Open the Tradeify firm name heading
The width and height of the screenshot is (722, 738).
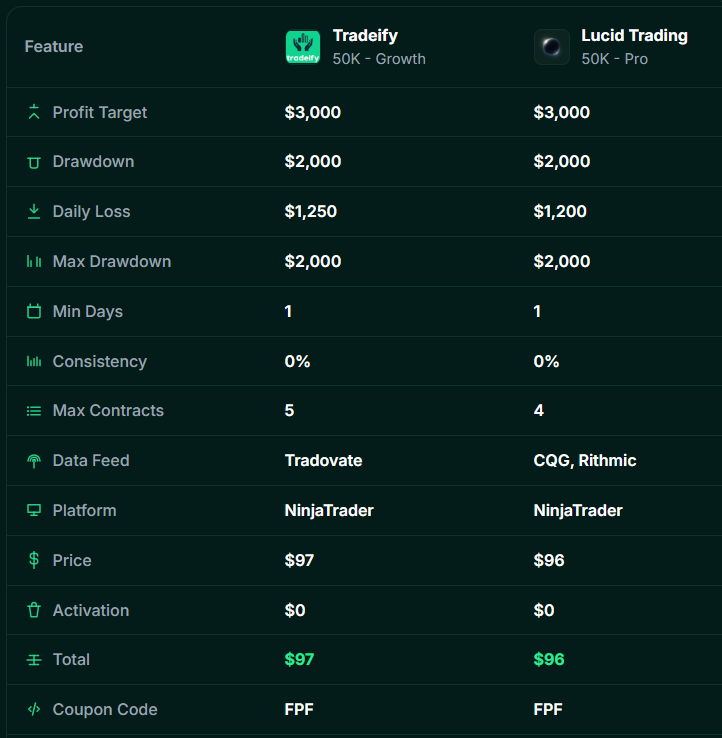point(365,36)
